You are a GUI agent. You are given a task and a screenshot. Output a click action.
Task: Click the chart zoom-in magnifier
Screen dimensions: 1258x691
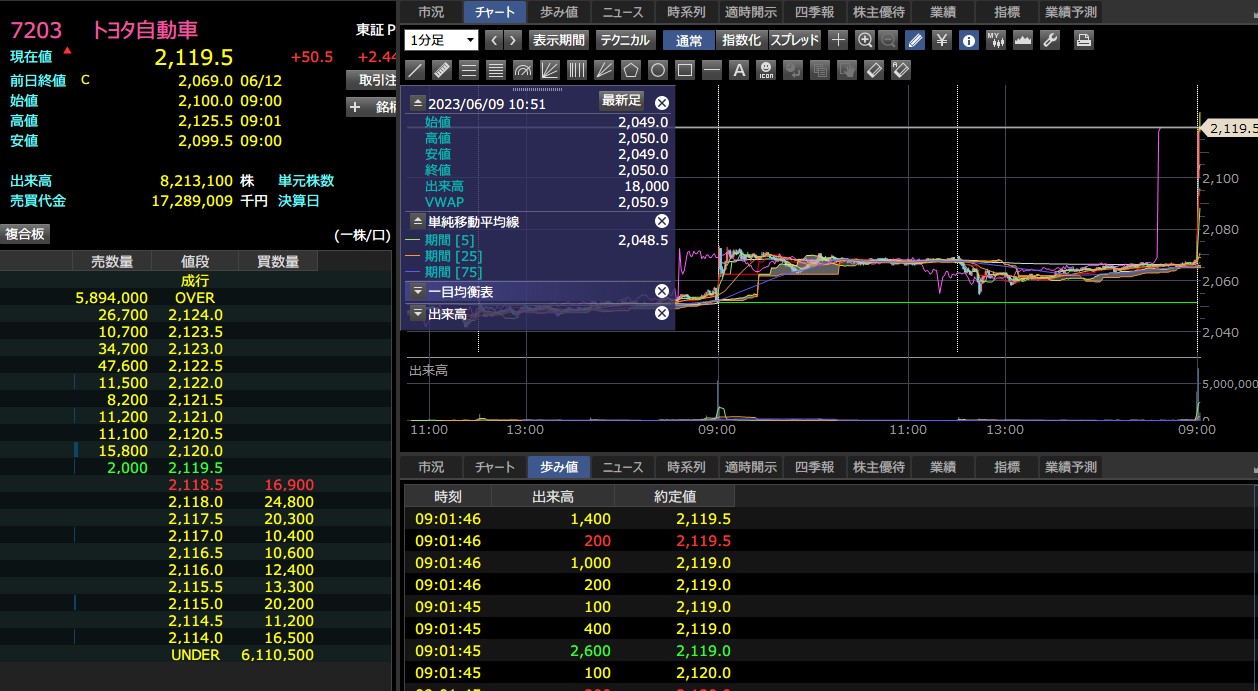coord(865,40)
